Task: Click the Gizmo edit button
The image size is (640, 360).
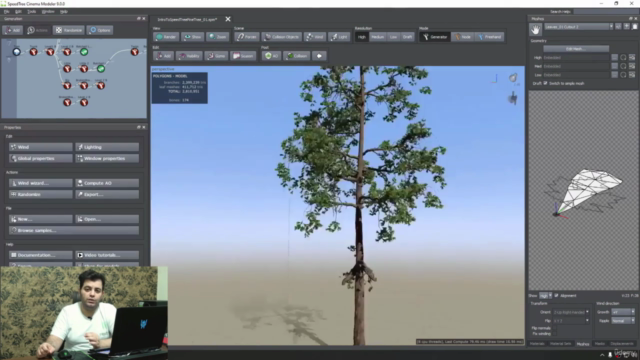Action: (x=216, y=56)
